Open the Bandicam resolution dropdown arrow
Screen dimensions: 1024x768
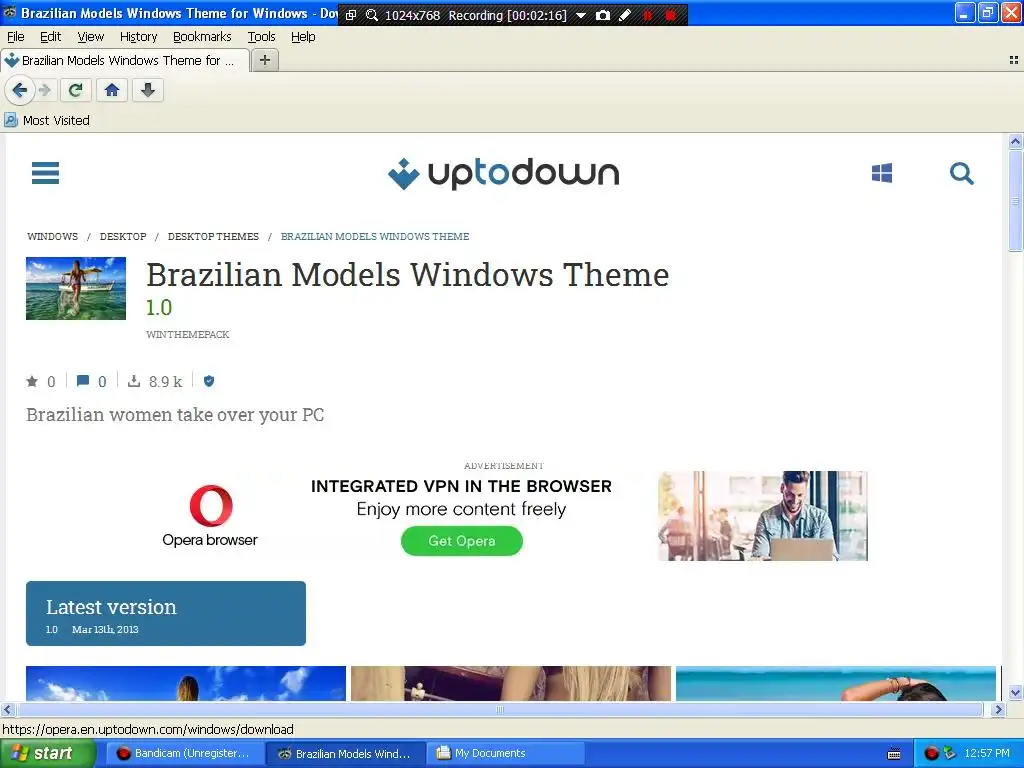point(581,15)
